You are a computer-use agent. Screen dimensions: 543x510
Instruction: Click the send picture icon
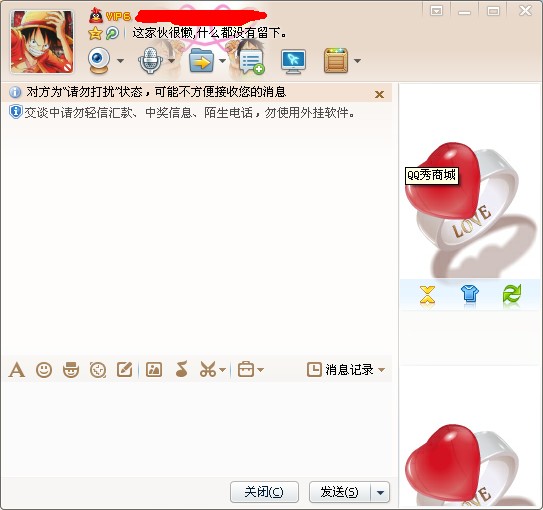coord(154,370)
